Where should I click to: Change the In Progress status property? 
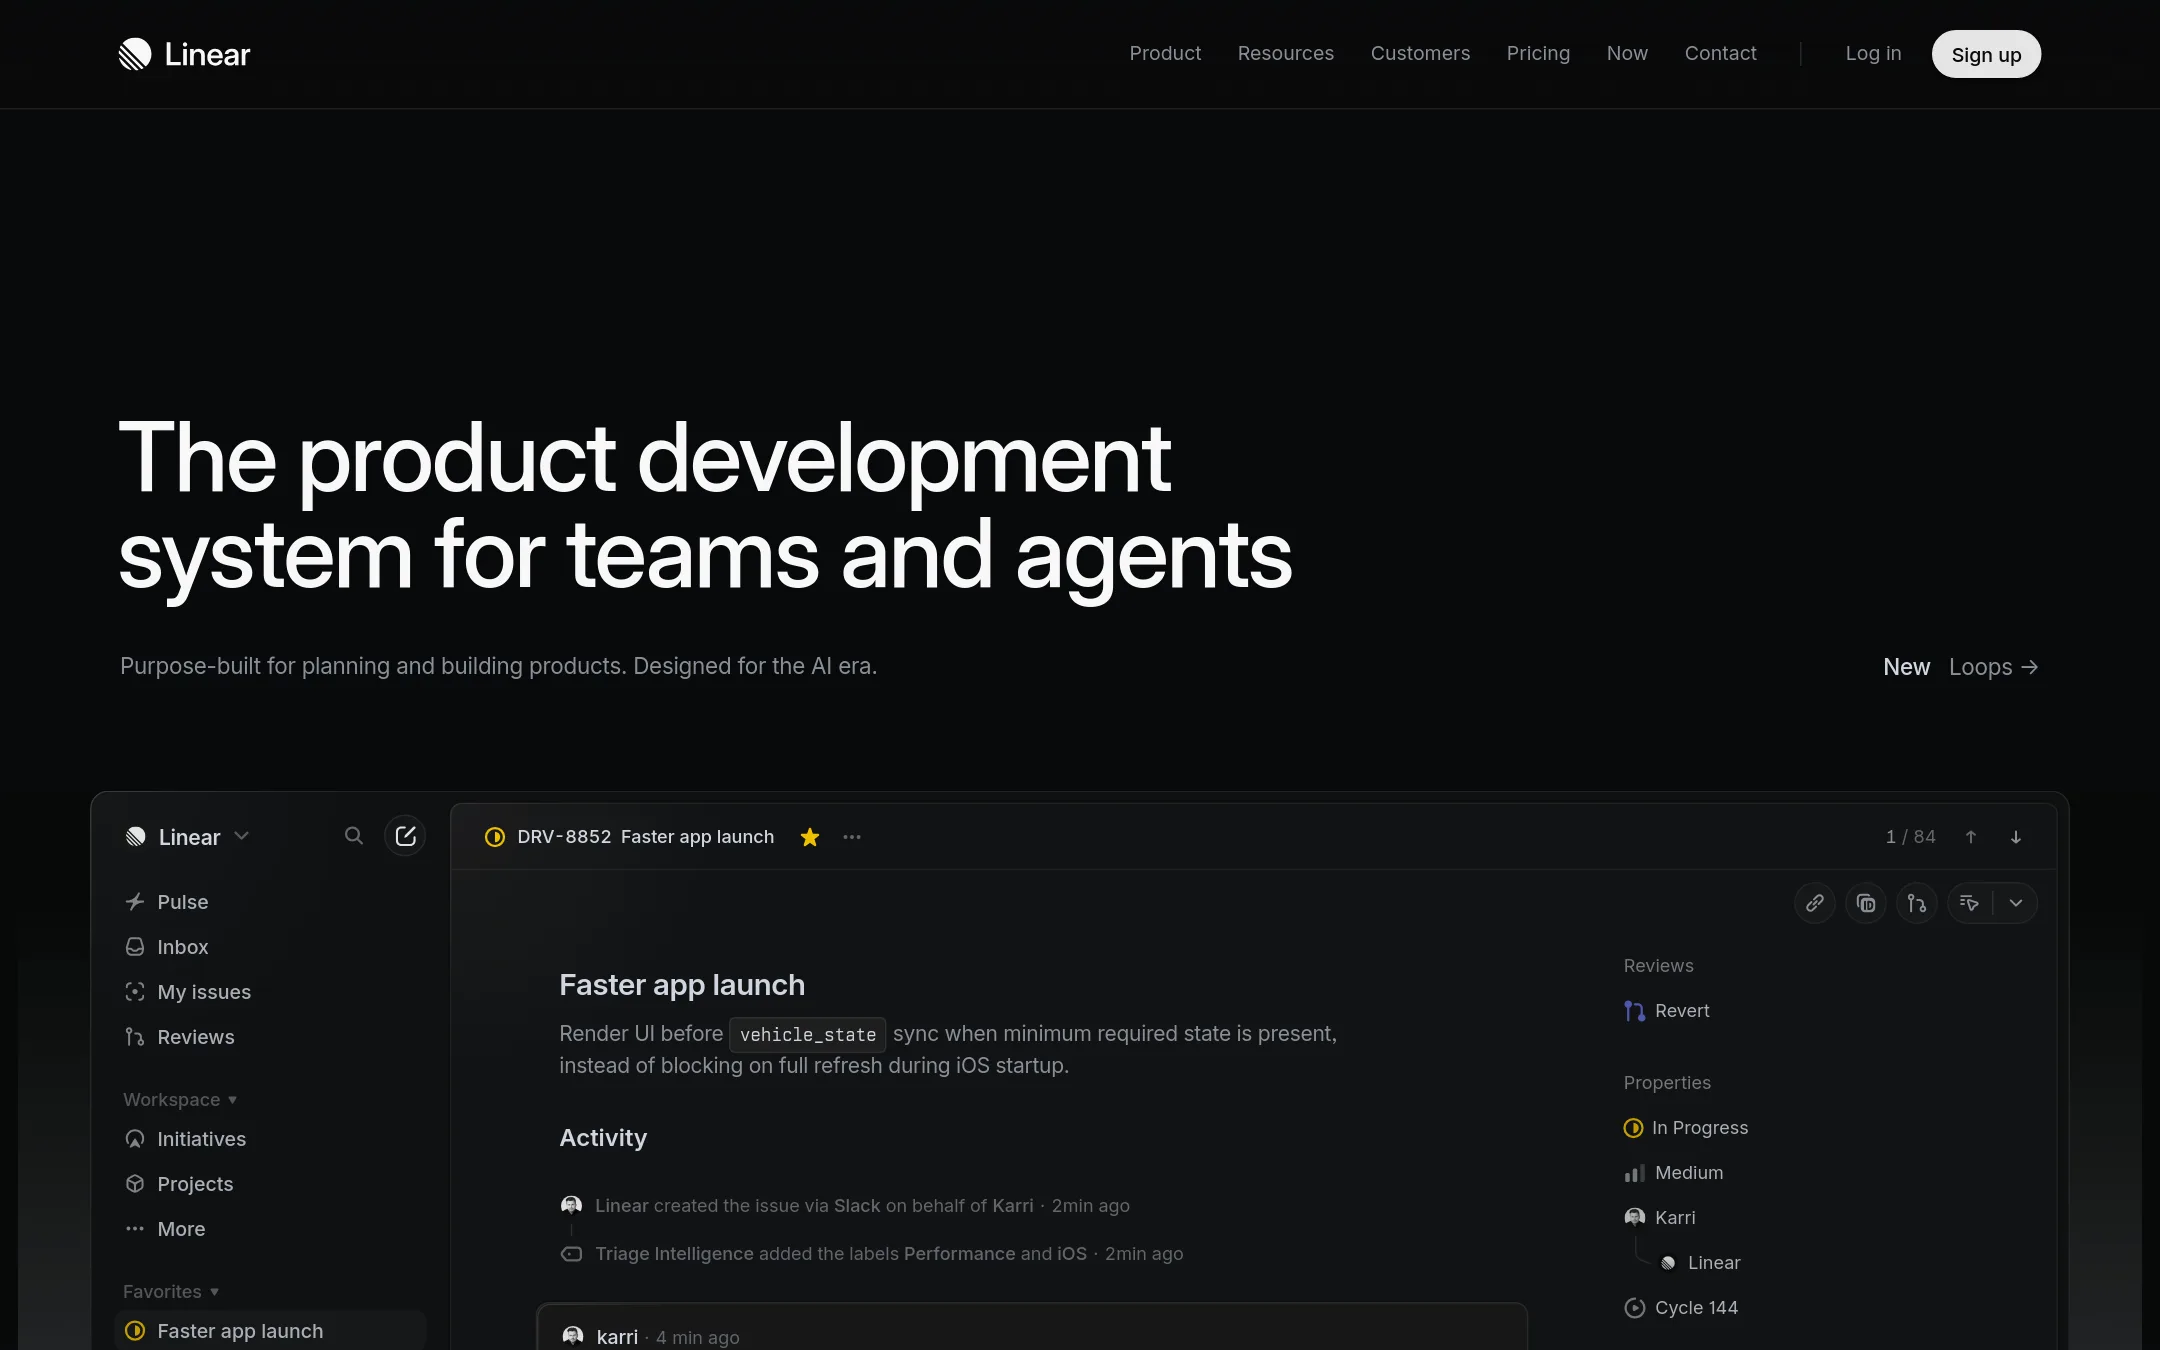click(x=1686, y=1128)
